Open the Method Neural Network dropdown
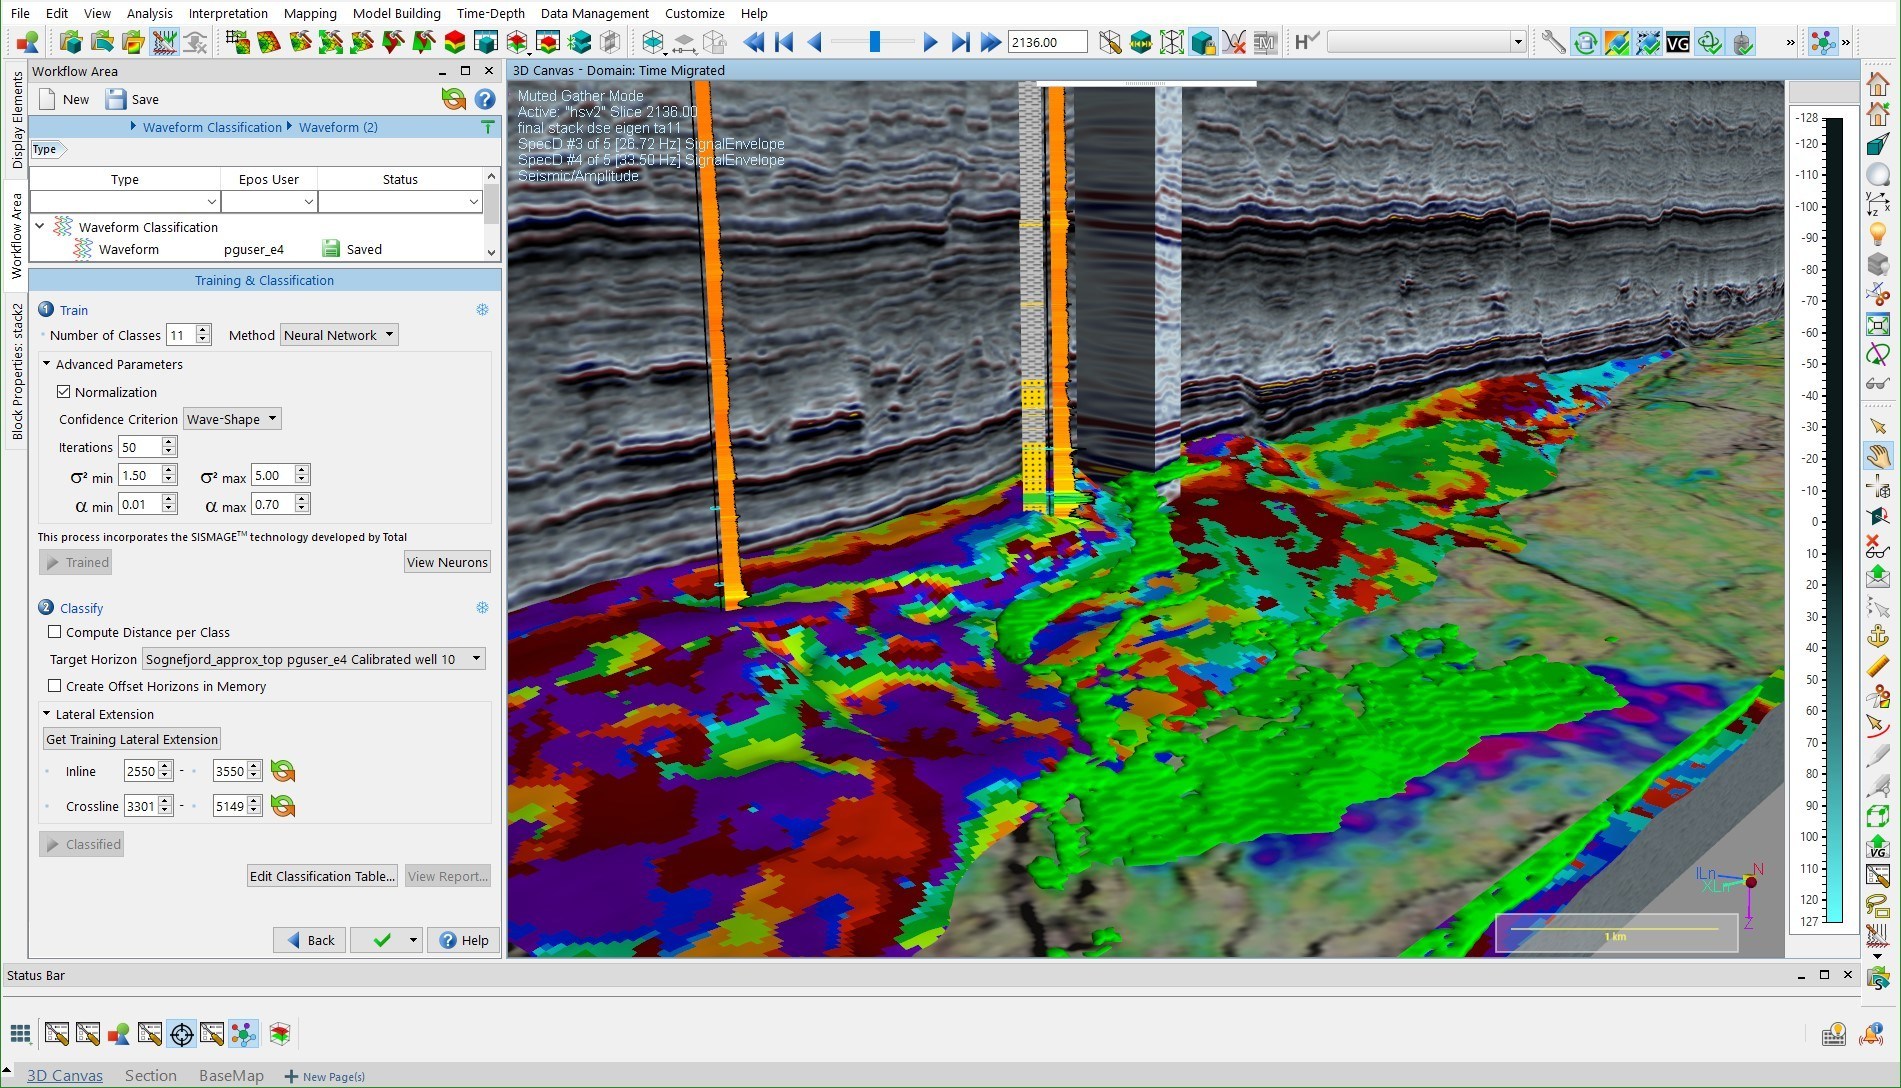Image resolution: width=1901 pixels, height=1088 pixels. coord(339,335)
